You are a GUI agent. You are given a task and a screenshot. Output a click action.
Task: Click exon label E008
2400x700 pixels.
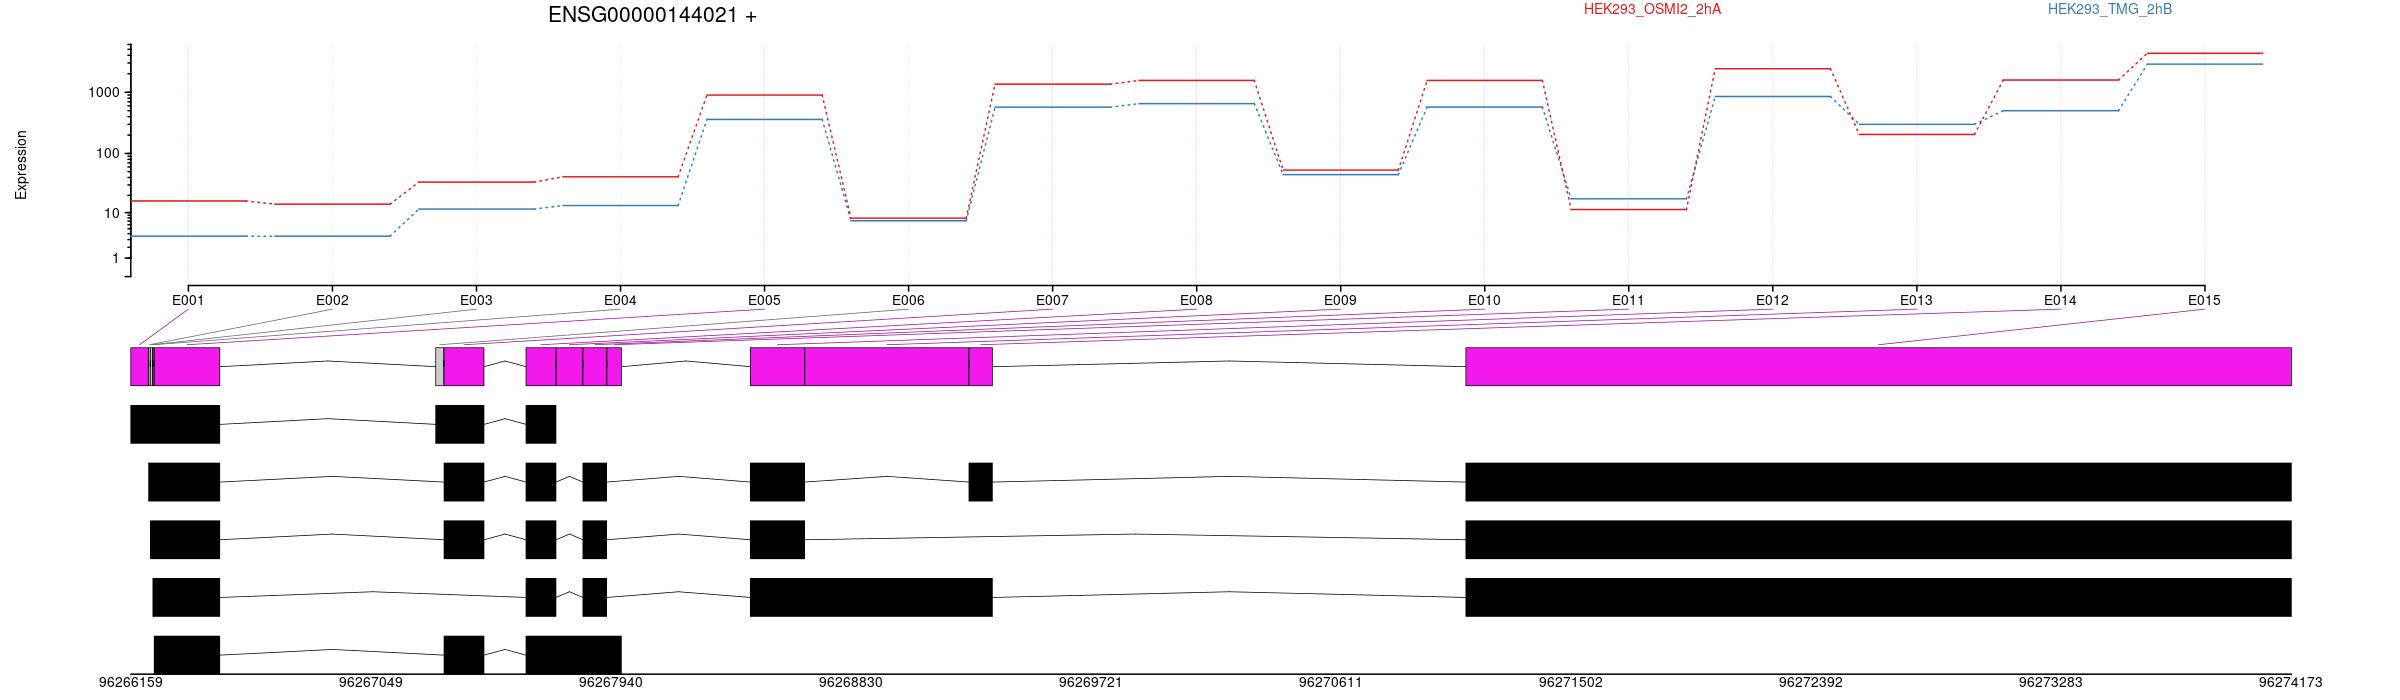click(1196, 300)
